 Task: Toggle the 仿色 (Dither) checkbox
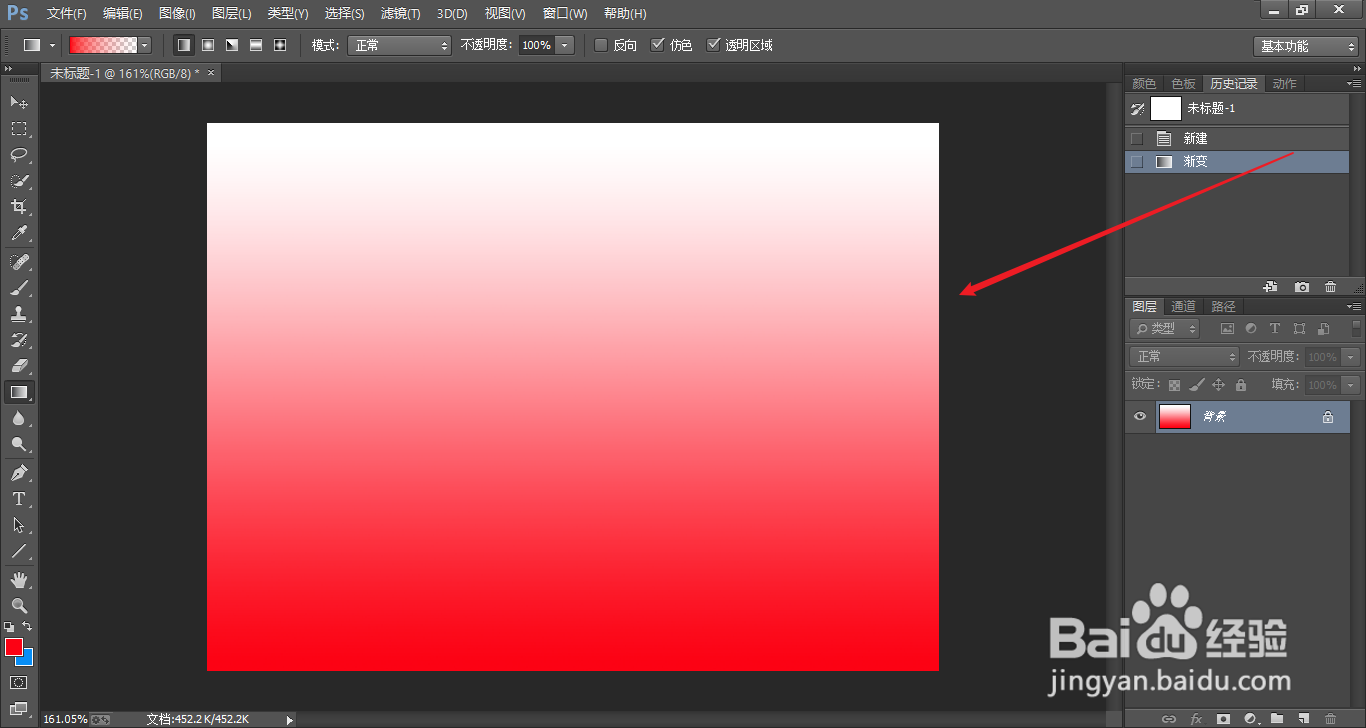657,45
